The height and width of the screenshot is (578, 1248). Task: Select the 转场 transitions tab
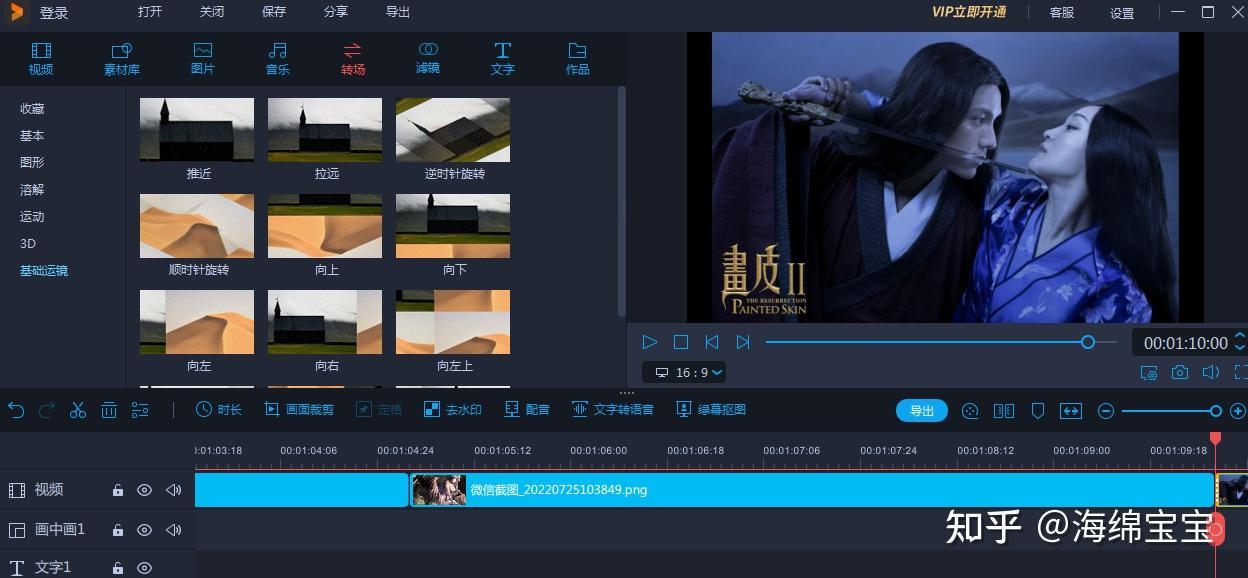(x=353, y=59)
